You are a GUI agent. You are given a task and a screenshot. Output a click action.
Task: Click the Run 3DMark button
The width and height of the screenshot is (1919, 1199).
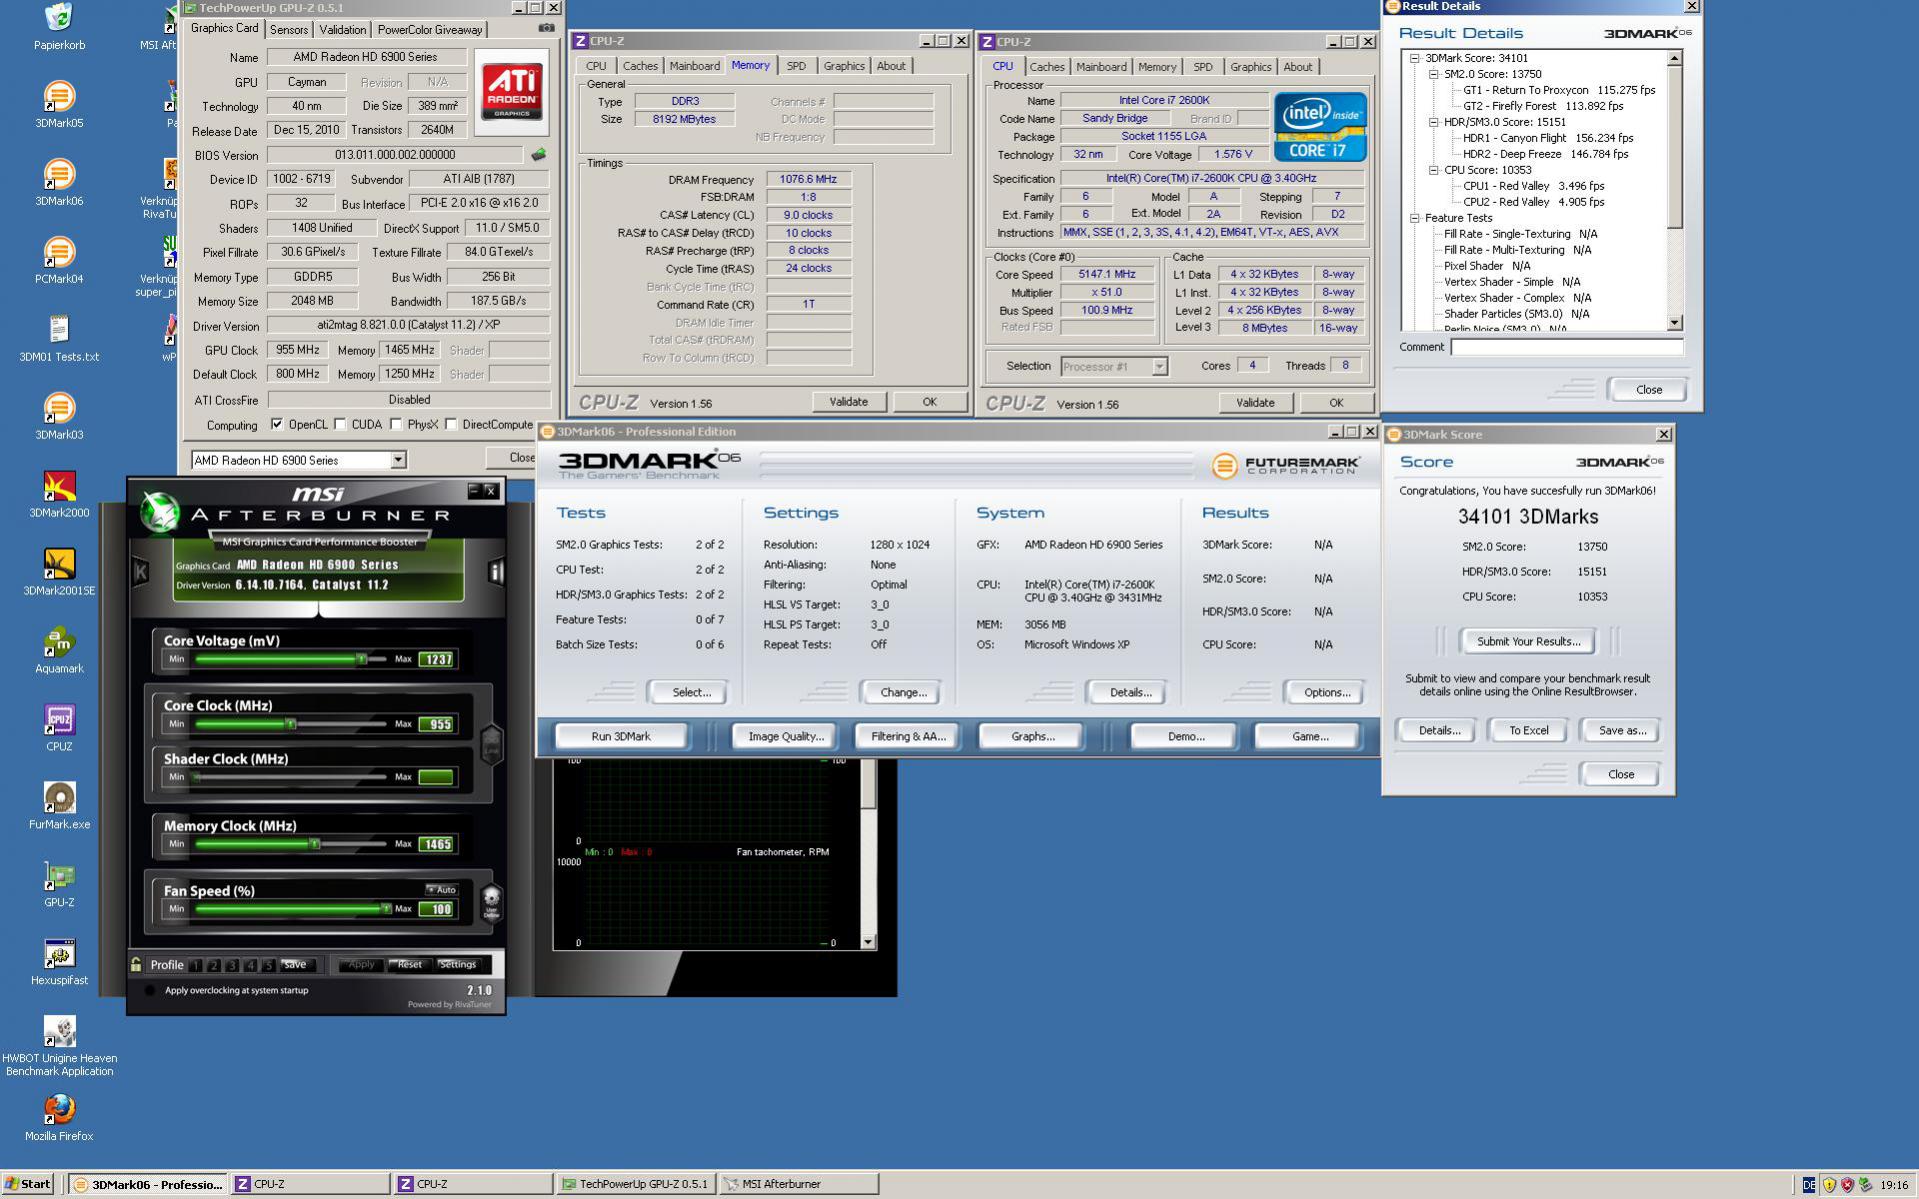click(621, 737)
